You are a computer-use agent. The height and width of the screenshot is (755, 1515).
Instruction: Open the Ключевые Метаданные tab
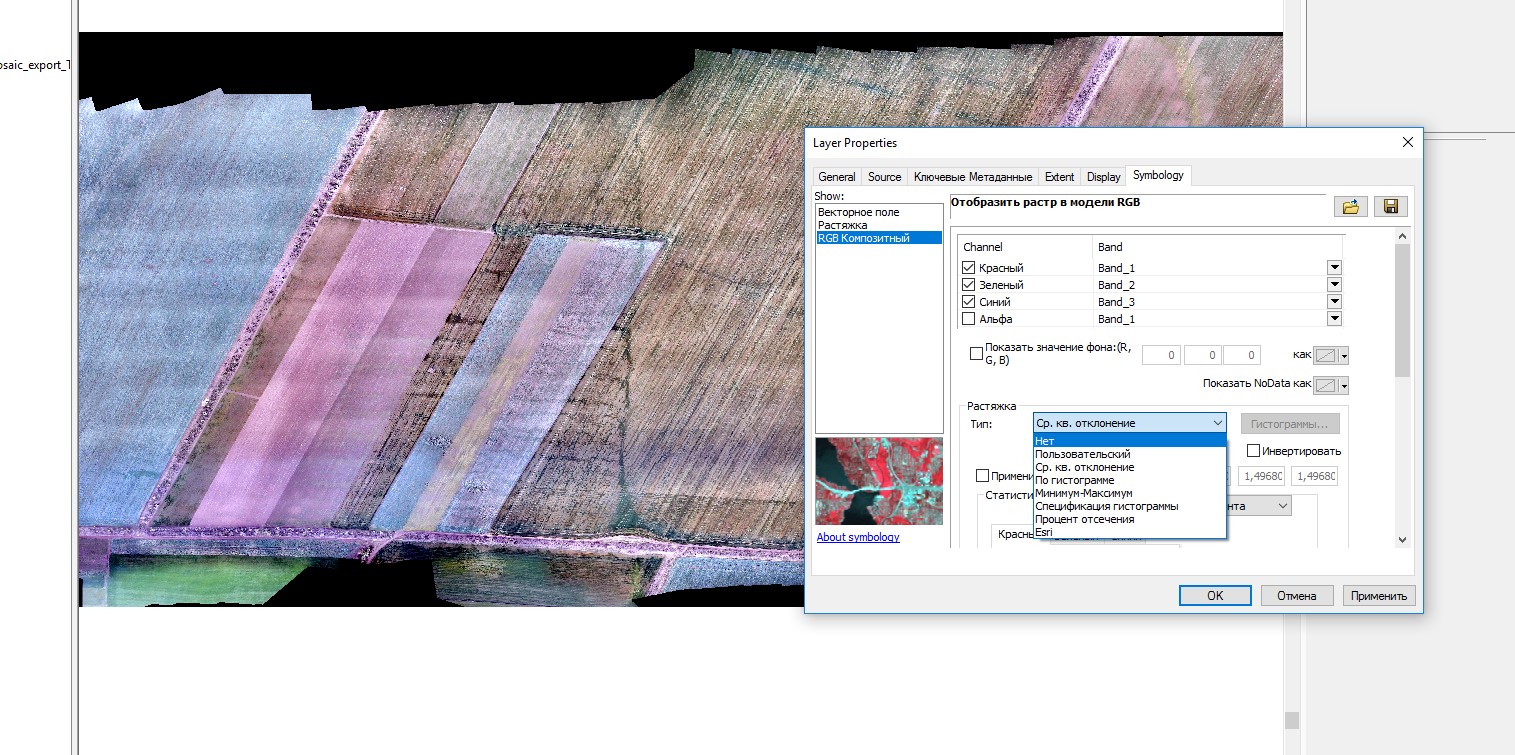pyautogui.click(x=973, y=177)
